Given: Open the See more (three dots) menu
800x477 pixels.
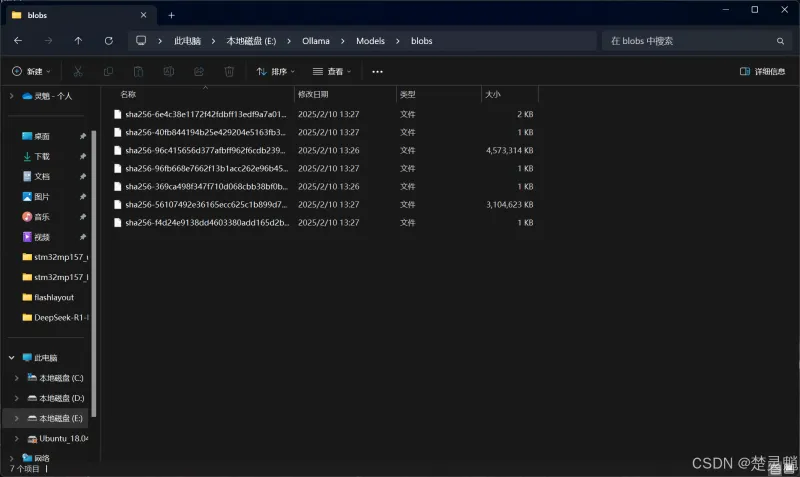Looking at the screenshot, I should (x=377, y=71).
